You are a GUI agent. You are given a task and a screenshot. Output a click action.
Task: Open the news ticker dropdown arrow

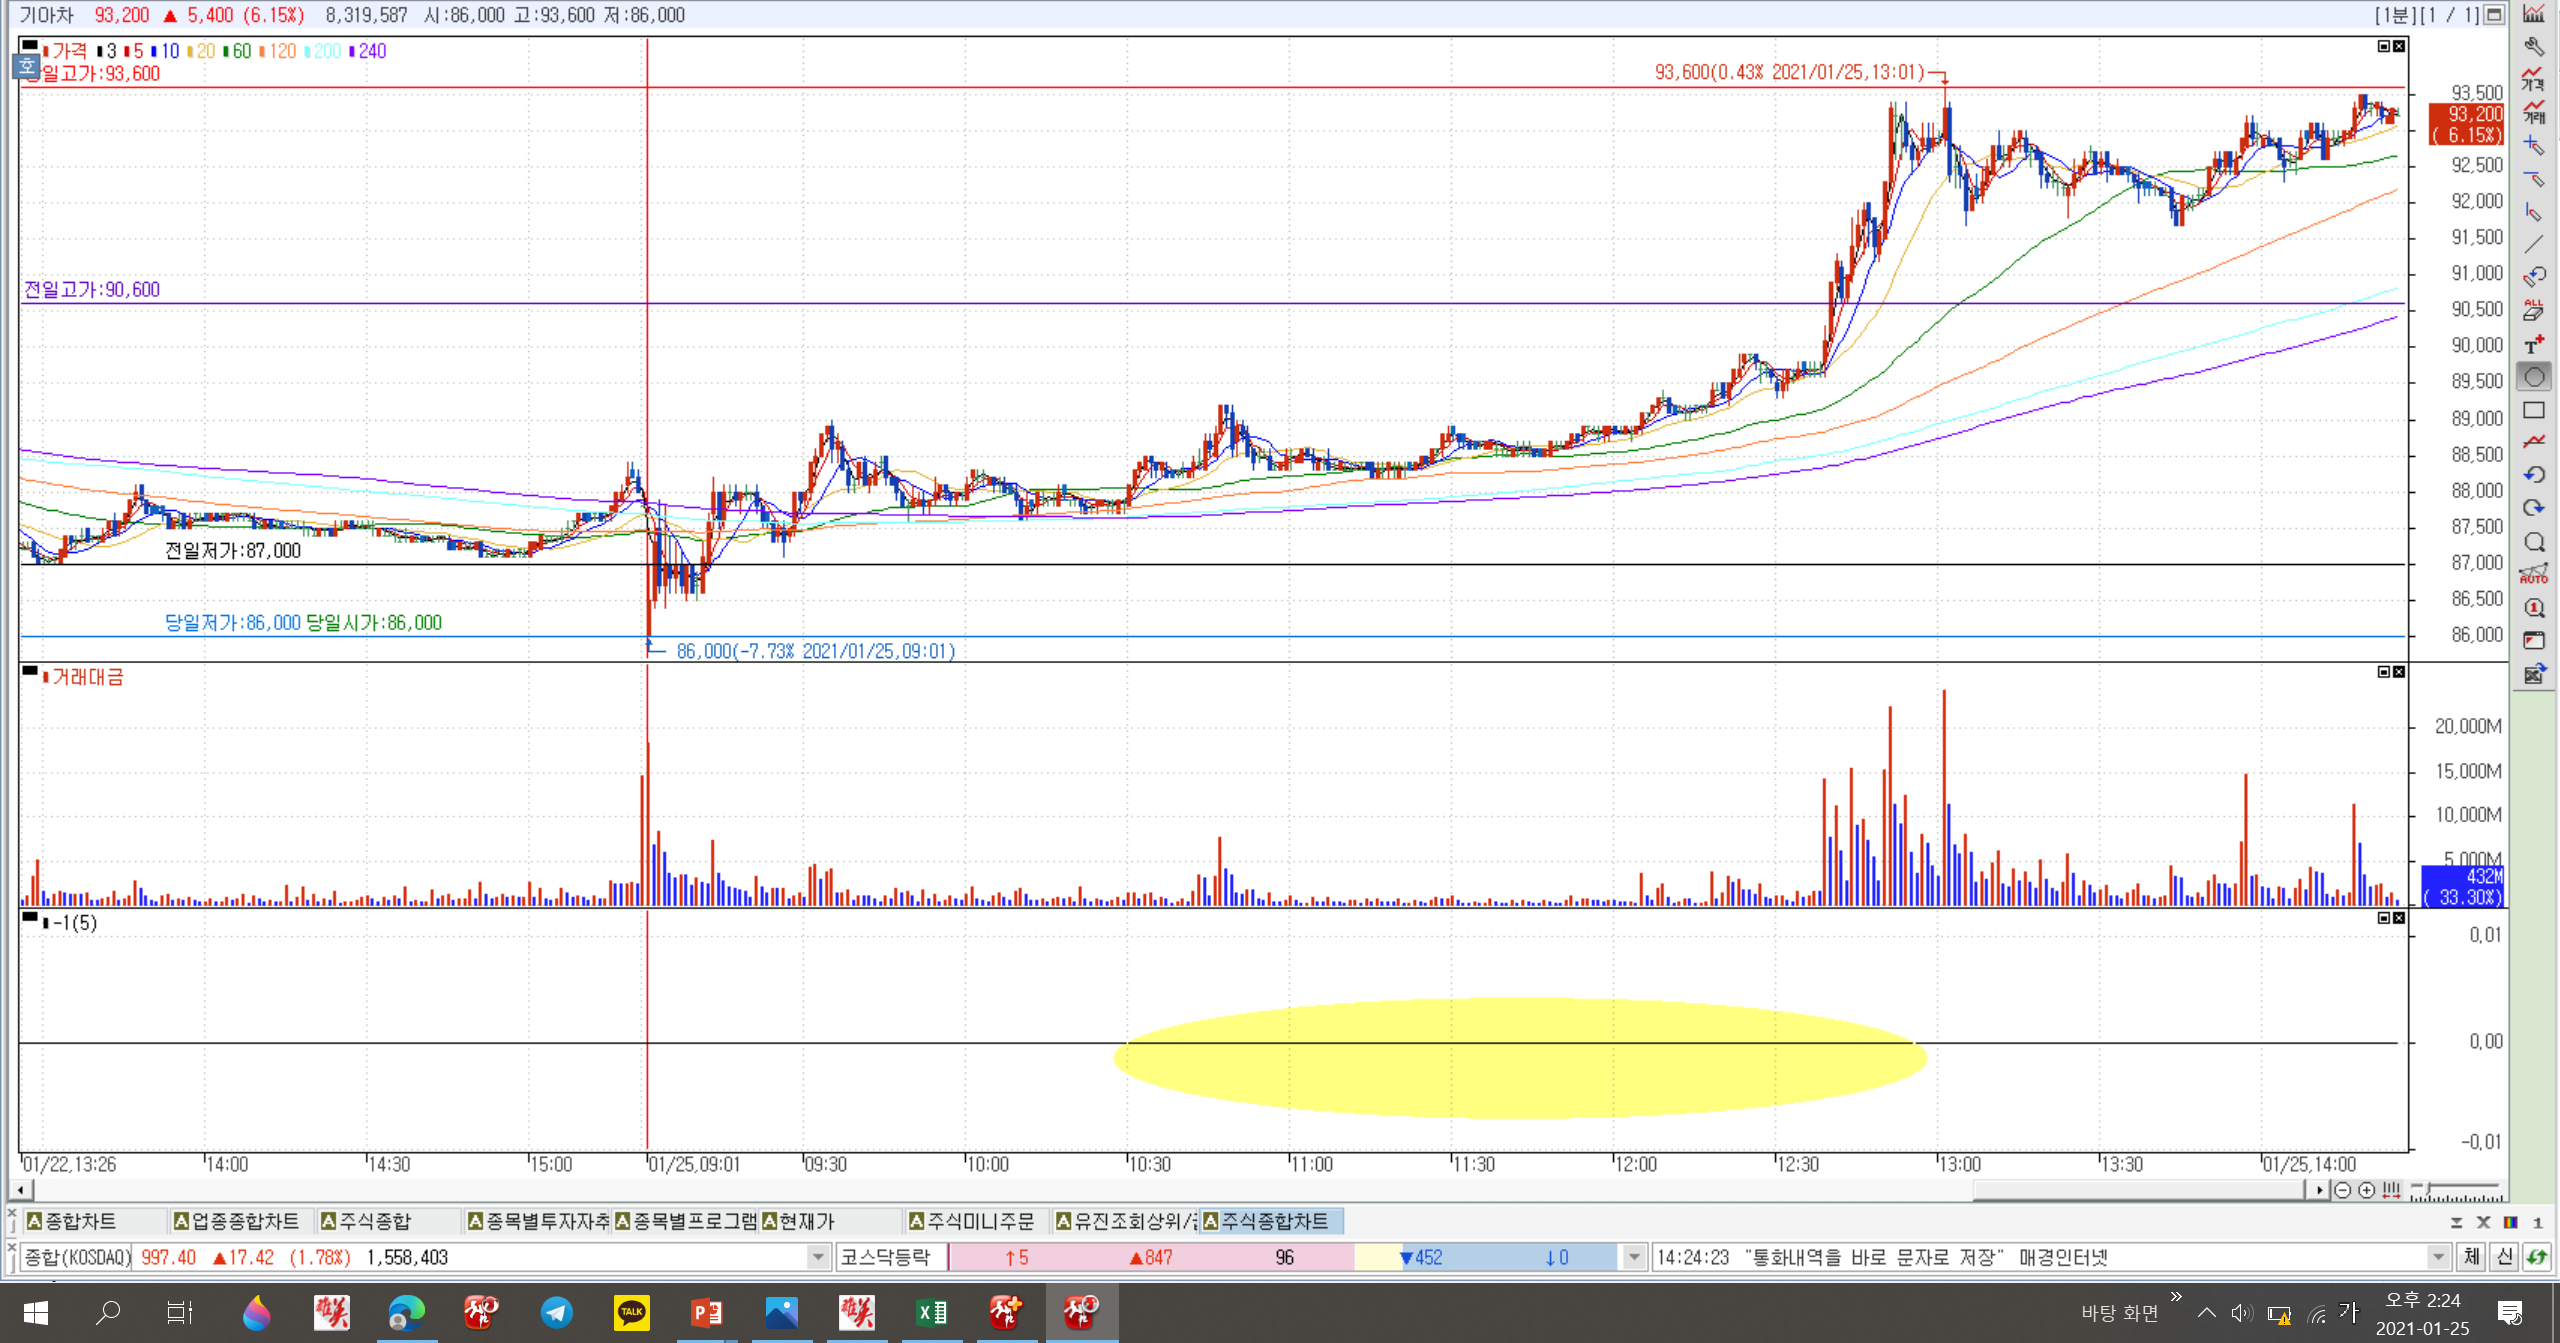click(2438, 1257)
